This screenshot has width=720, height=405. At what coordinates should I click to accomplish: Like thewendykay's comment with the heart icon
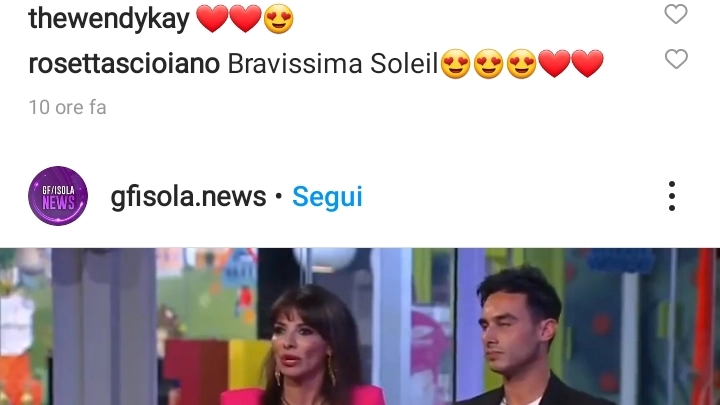pyautogui.click(x=676, y=14)
